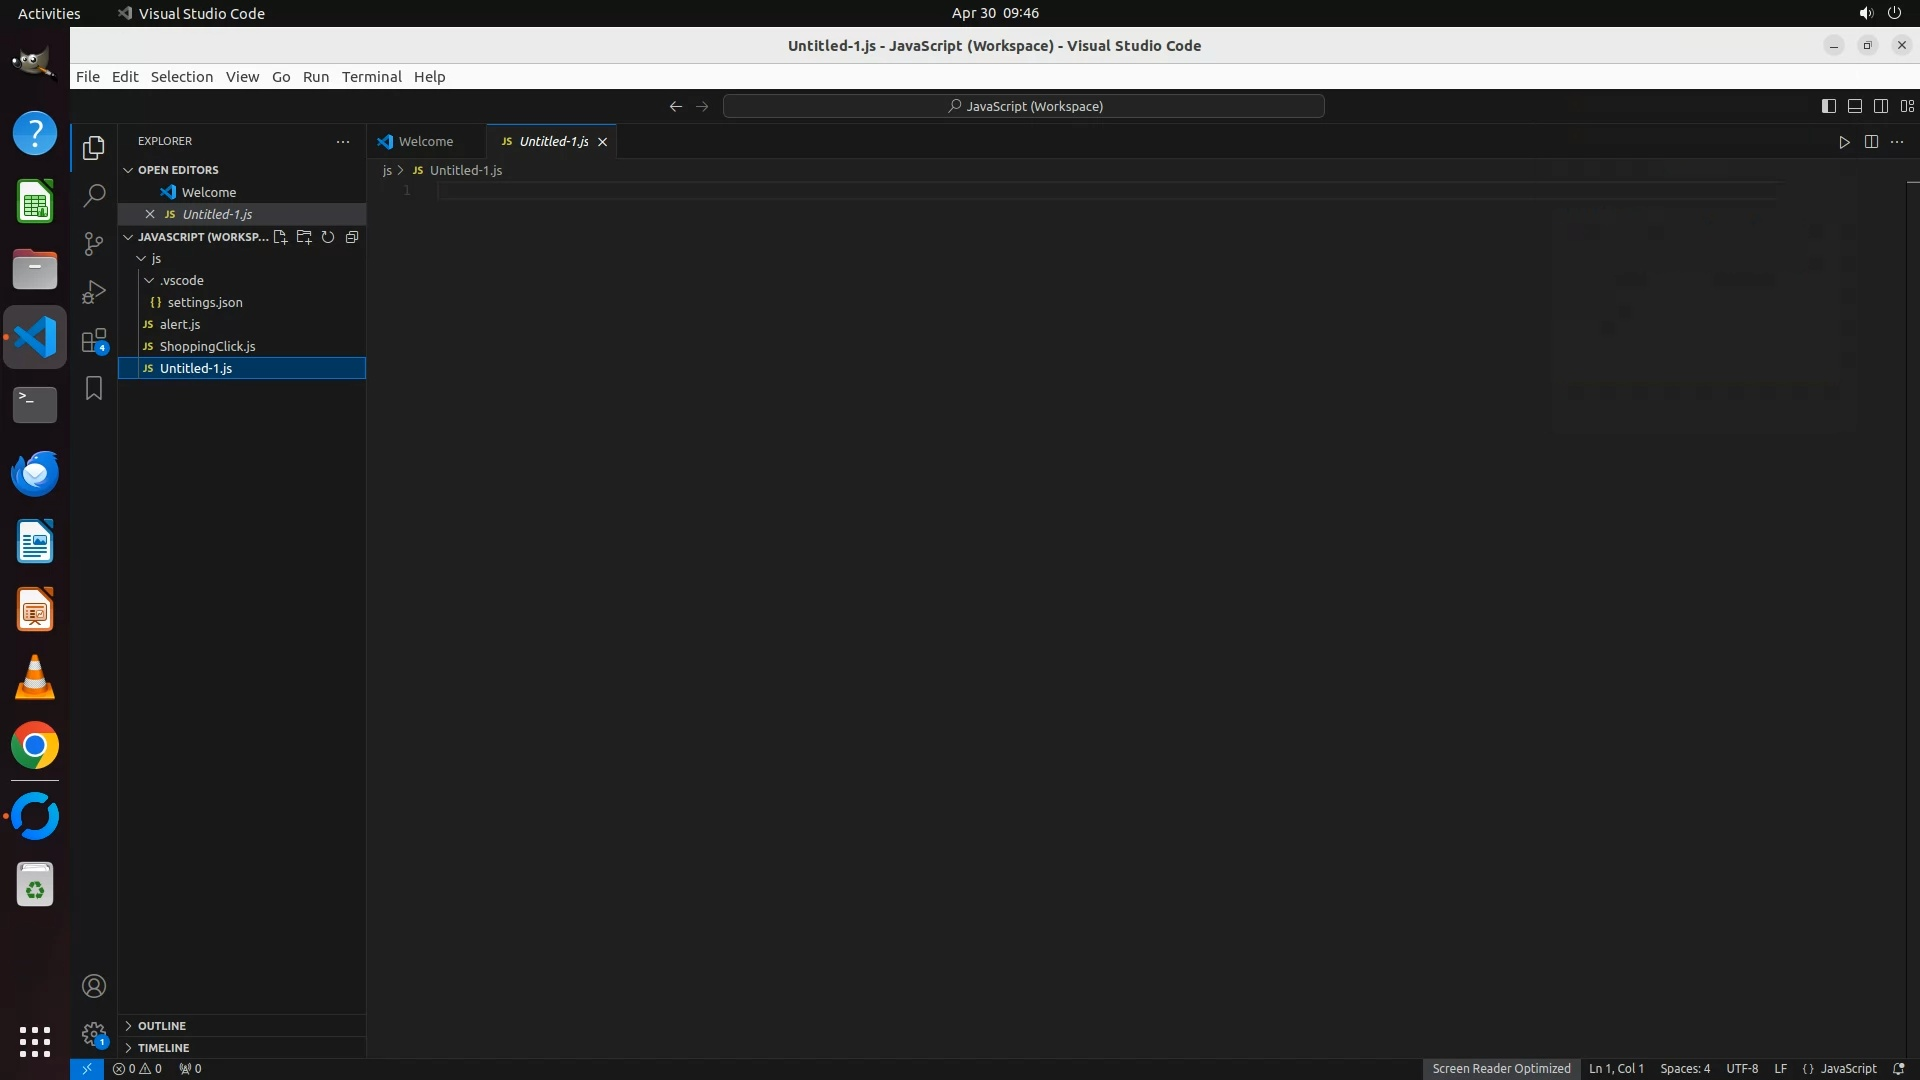Expand the Timeline section
The height and width of the screenshot is (1080, 1920).
(163, 1048)
